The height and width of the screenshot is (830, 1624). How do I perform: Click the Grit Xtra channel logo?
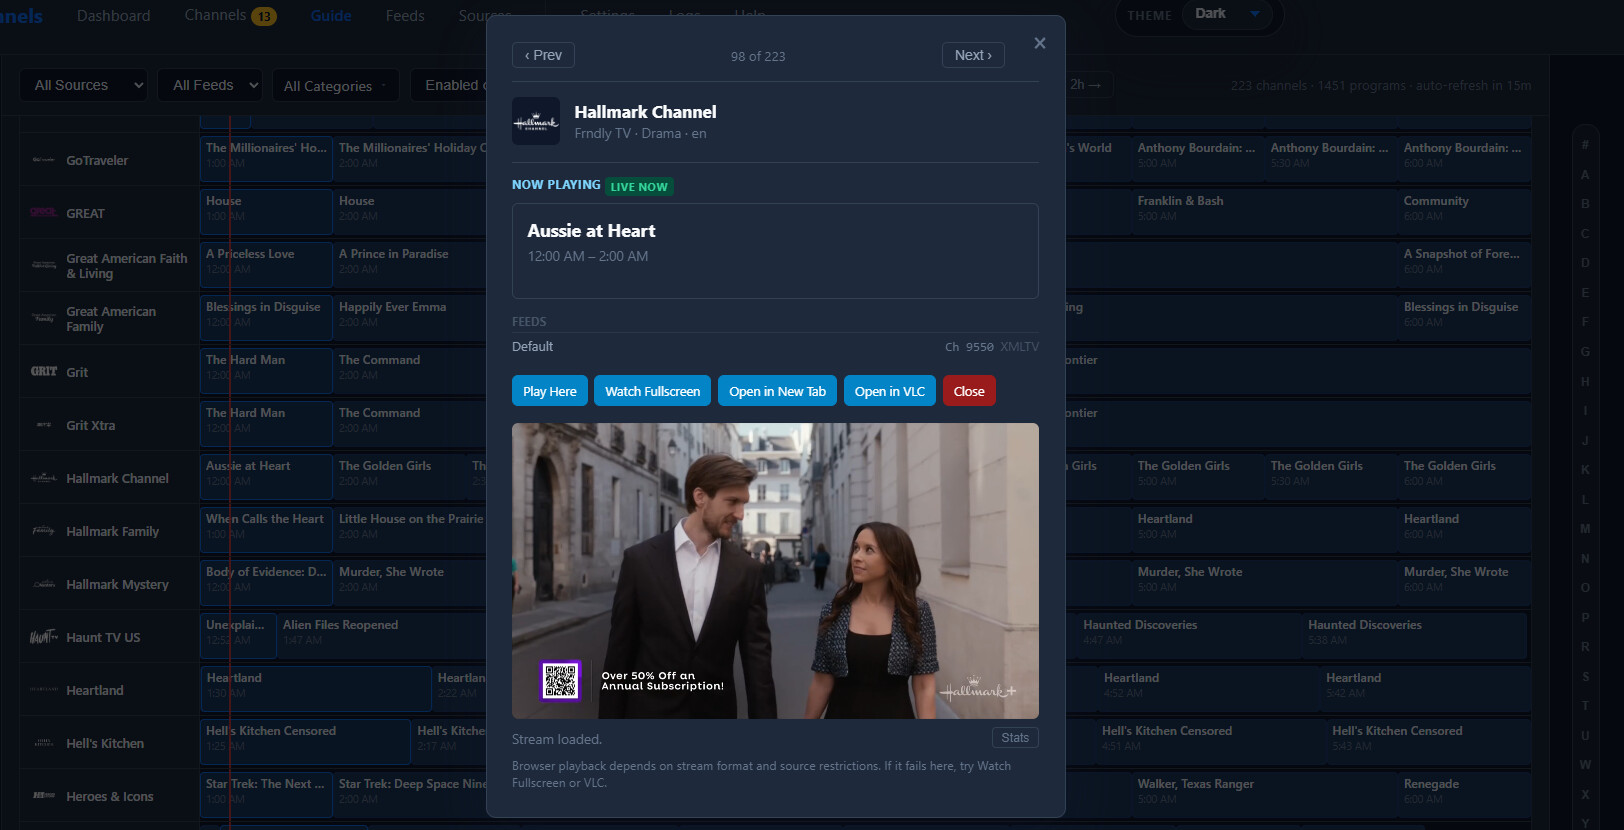click(x=43, y=425)
